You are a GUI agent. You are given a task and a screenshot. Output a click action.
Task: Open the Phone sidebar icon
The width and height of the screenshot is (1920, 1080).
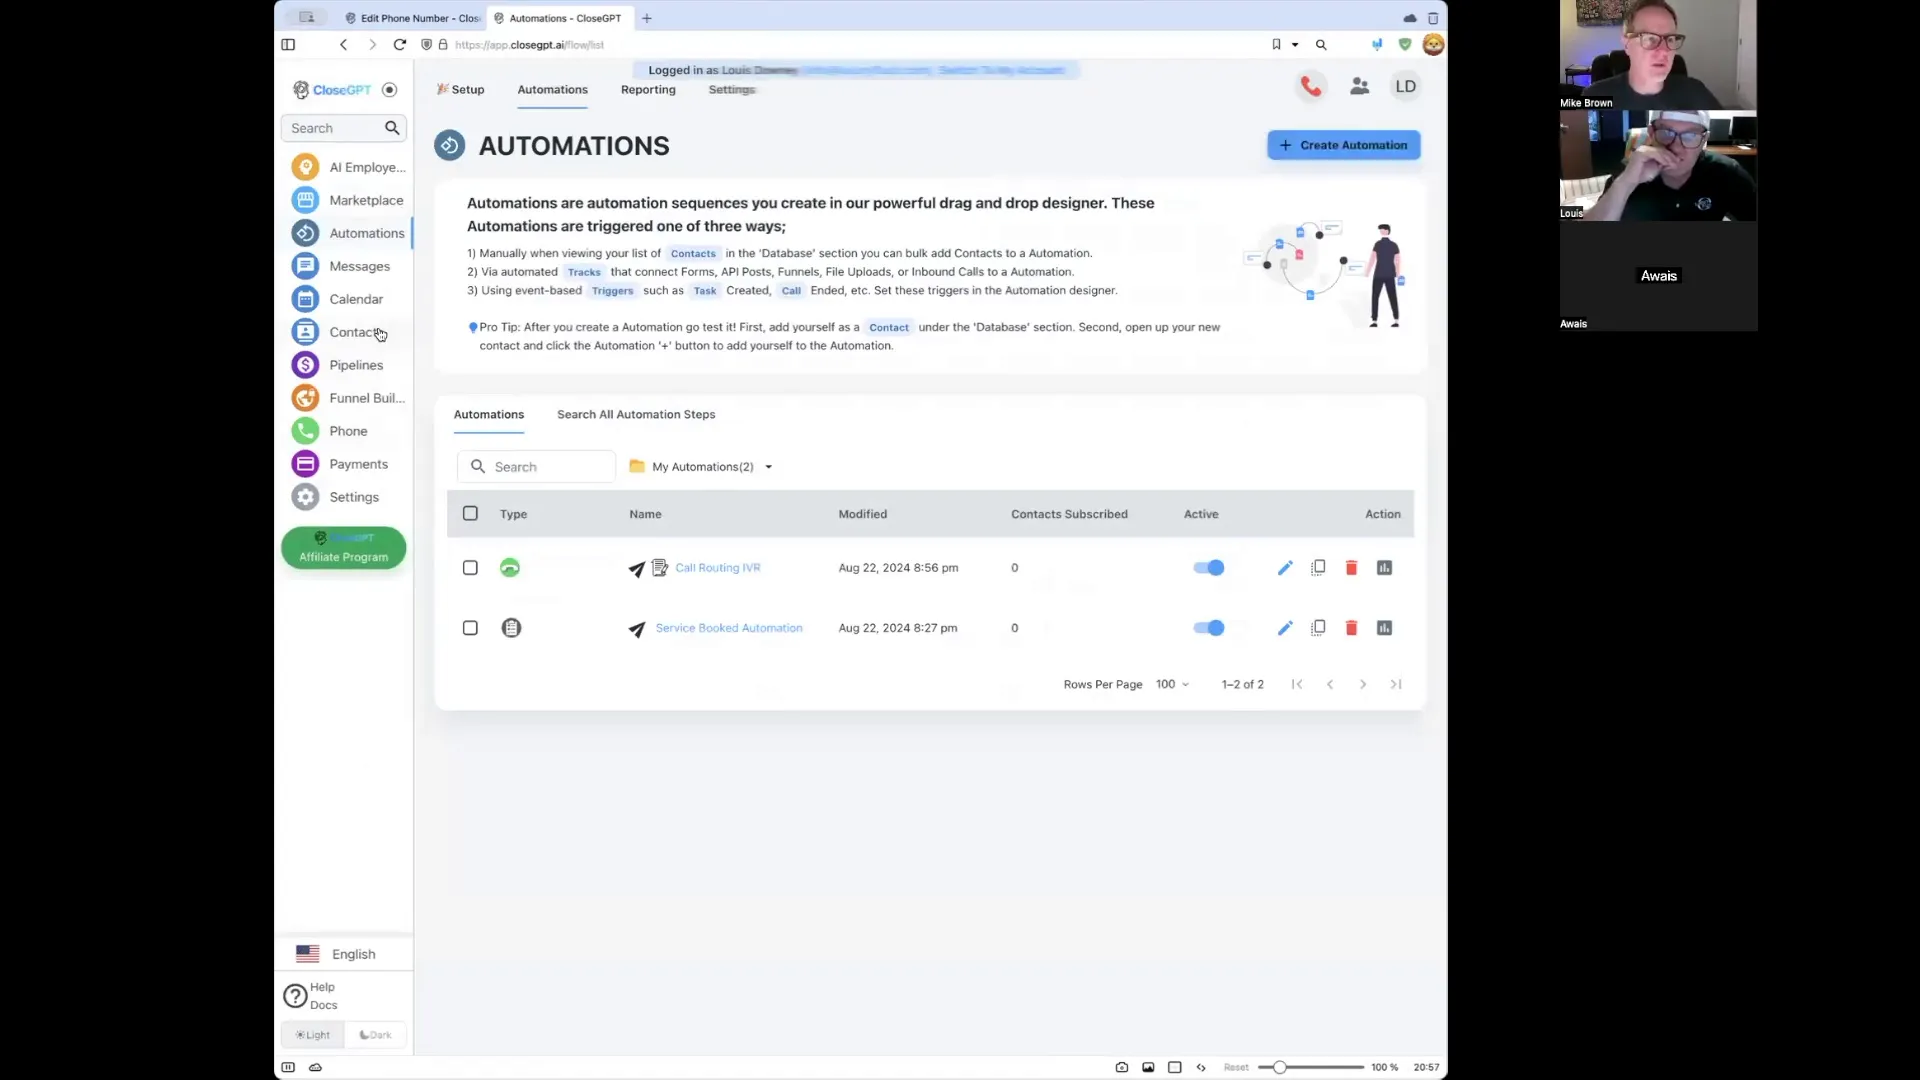click(x=305, y=431)
